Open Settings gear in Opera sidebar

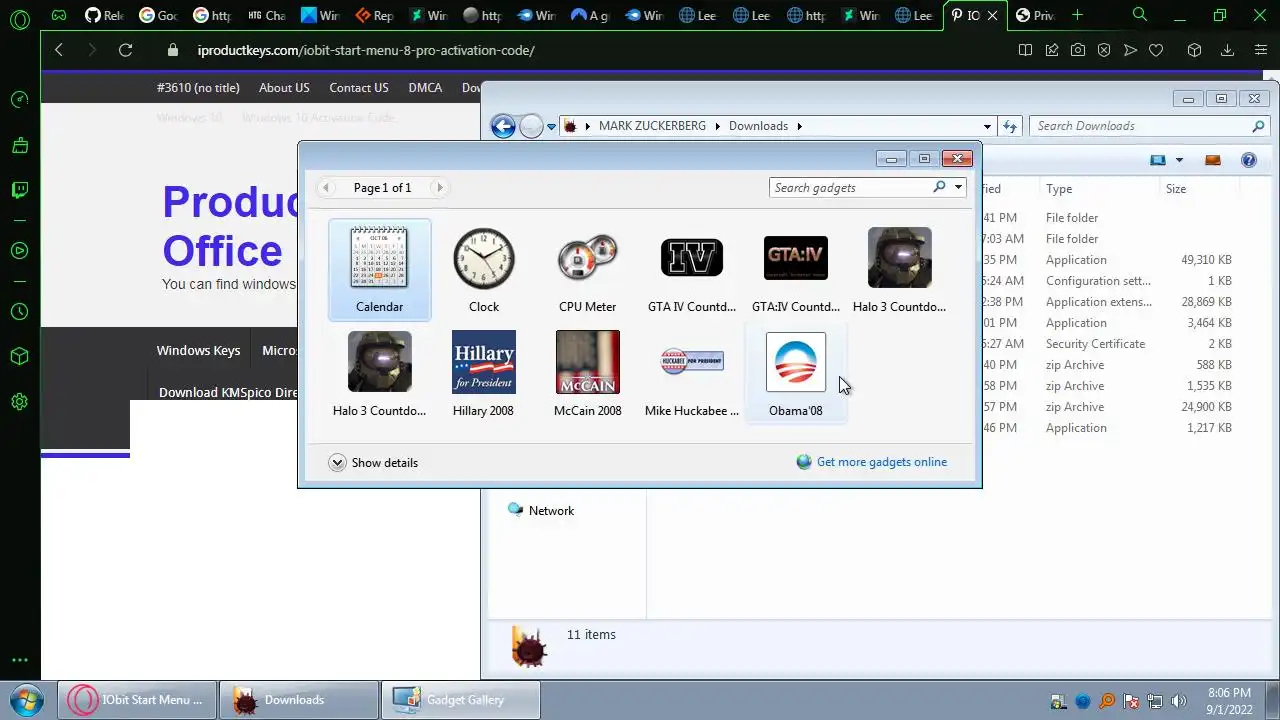click(x=19, y=402)
